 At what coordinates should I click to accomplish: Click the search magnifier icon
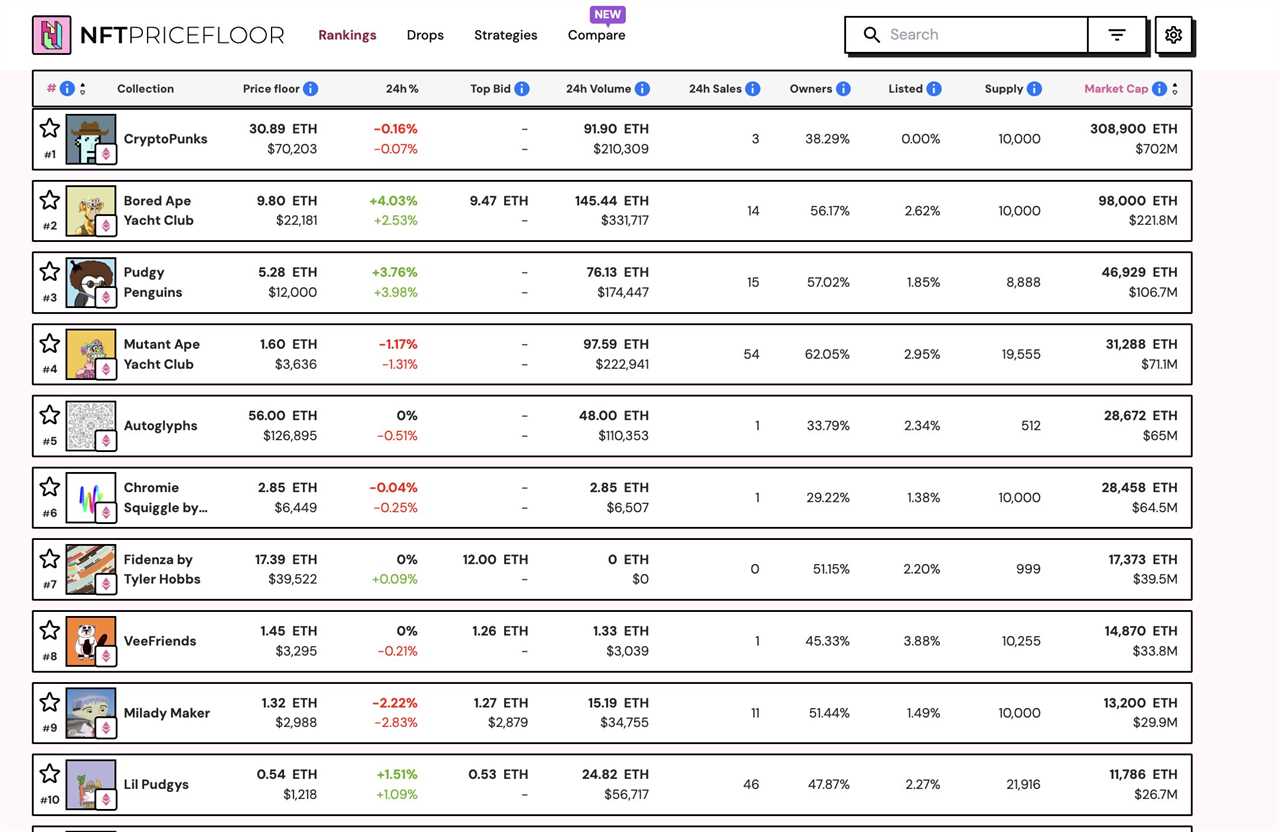tap(871, 34)
